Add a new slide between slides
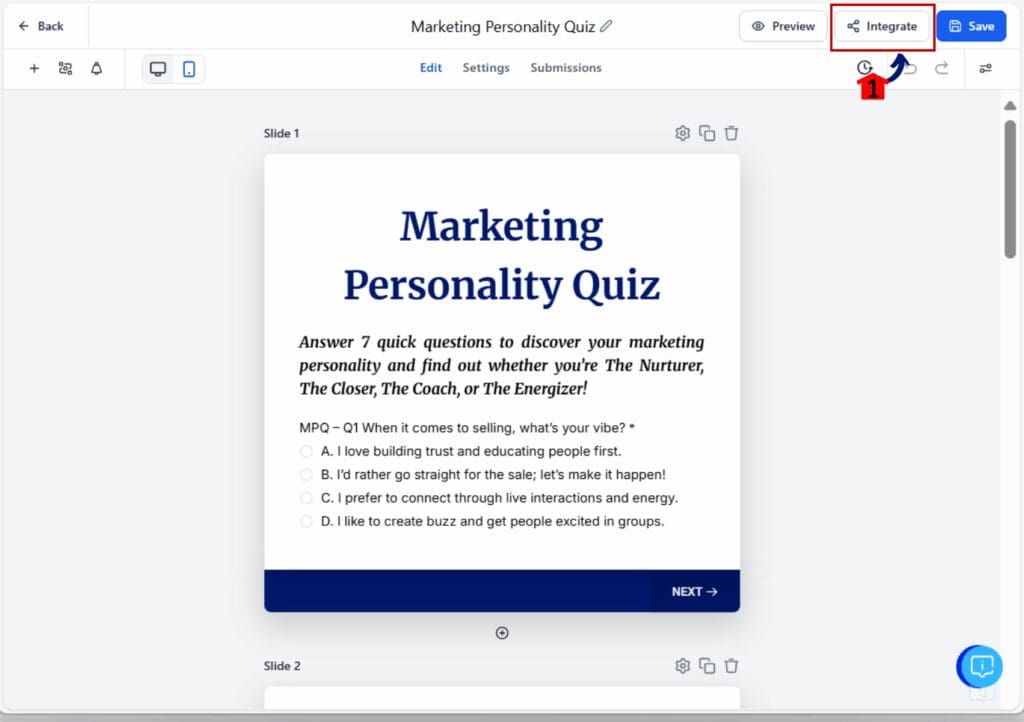The width and height of the screenshot is (1024, 722). pyautogui.click(x=502, y=632)
